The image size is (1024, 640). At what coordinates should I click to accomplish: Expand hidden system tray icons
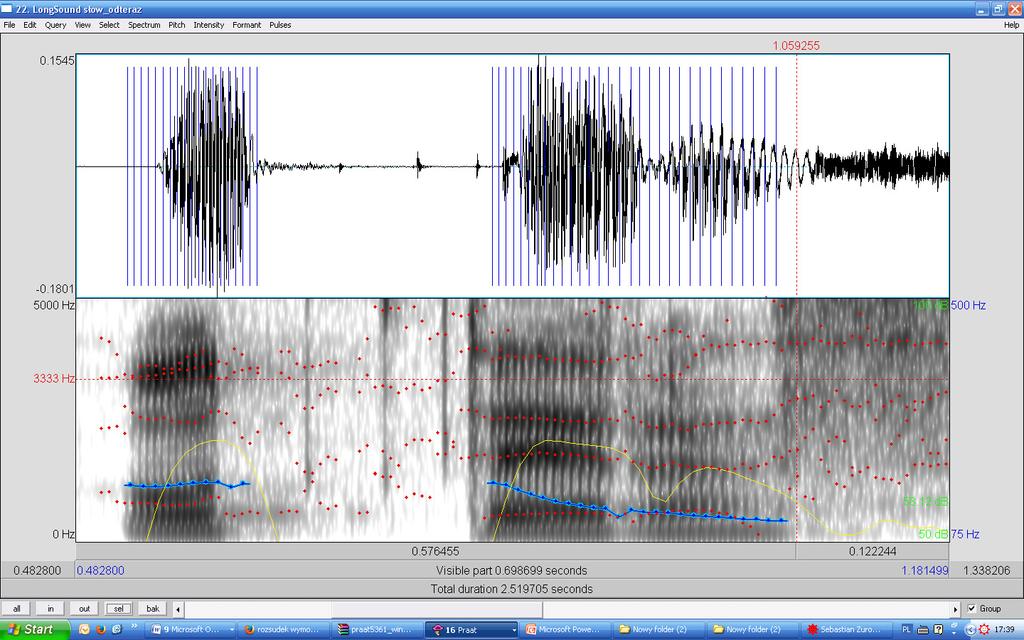(x=970, y=630)
